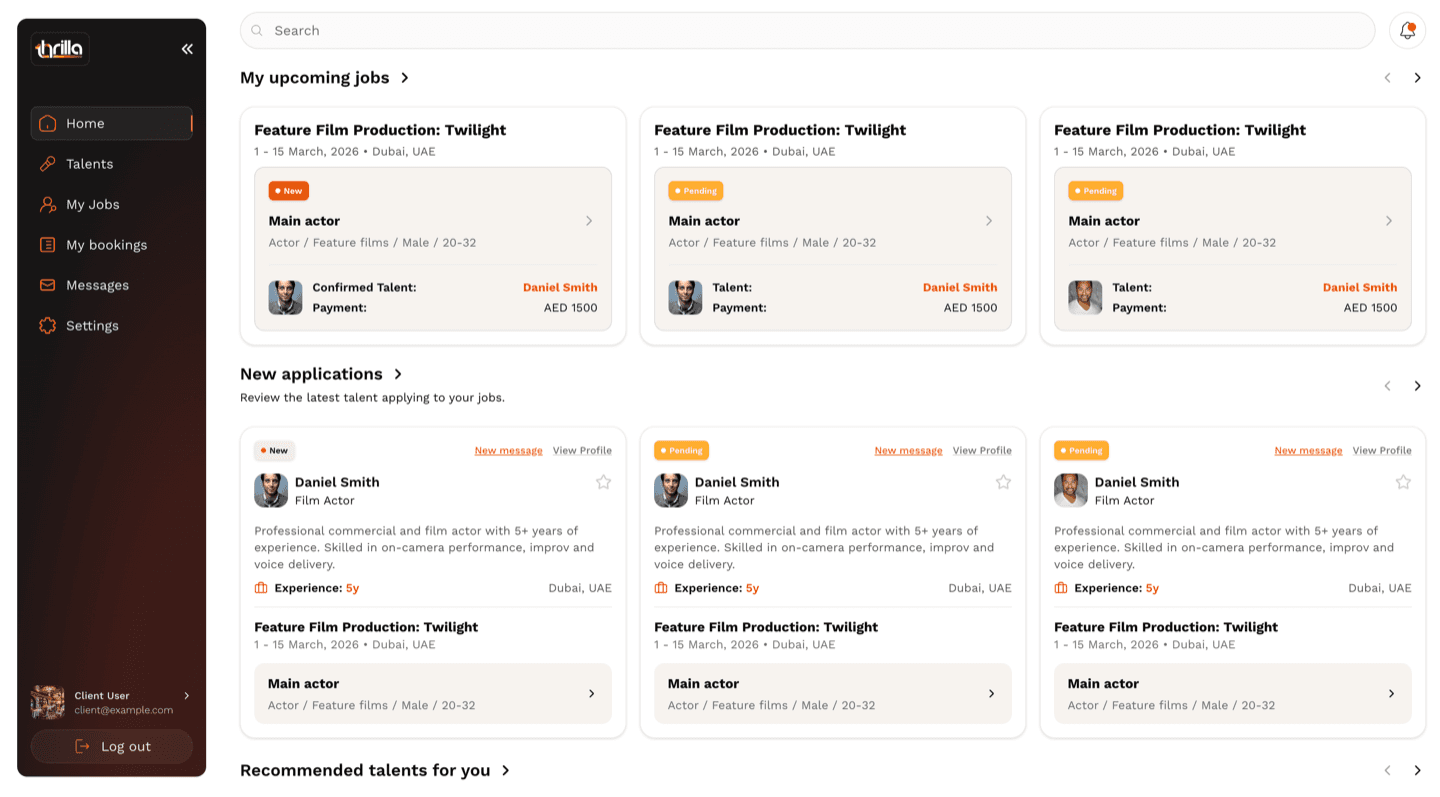Expand the Main actor role on the first upcoming job
1440x797 pixels.
589,221
